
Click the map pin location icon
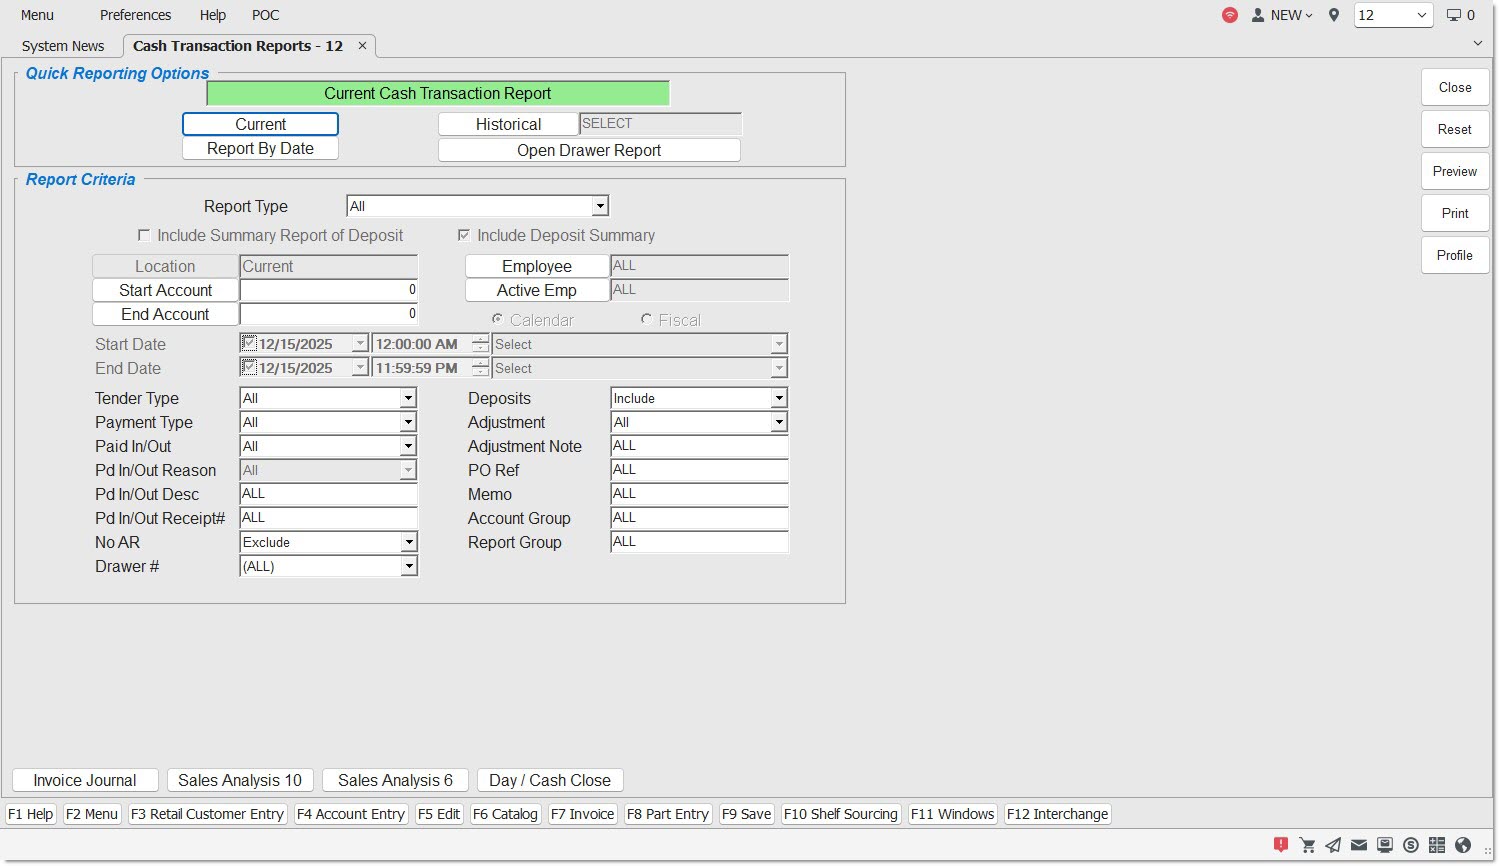1333,15
